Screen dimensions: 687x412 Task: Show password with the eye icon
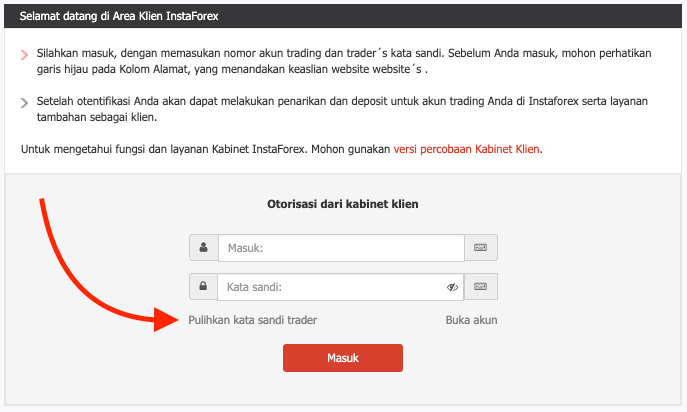[x=452, y=287]
